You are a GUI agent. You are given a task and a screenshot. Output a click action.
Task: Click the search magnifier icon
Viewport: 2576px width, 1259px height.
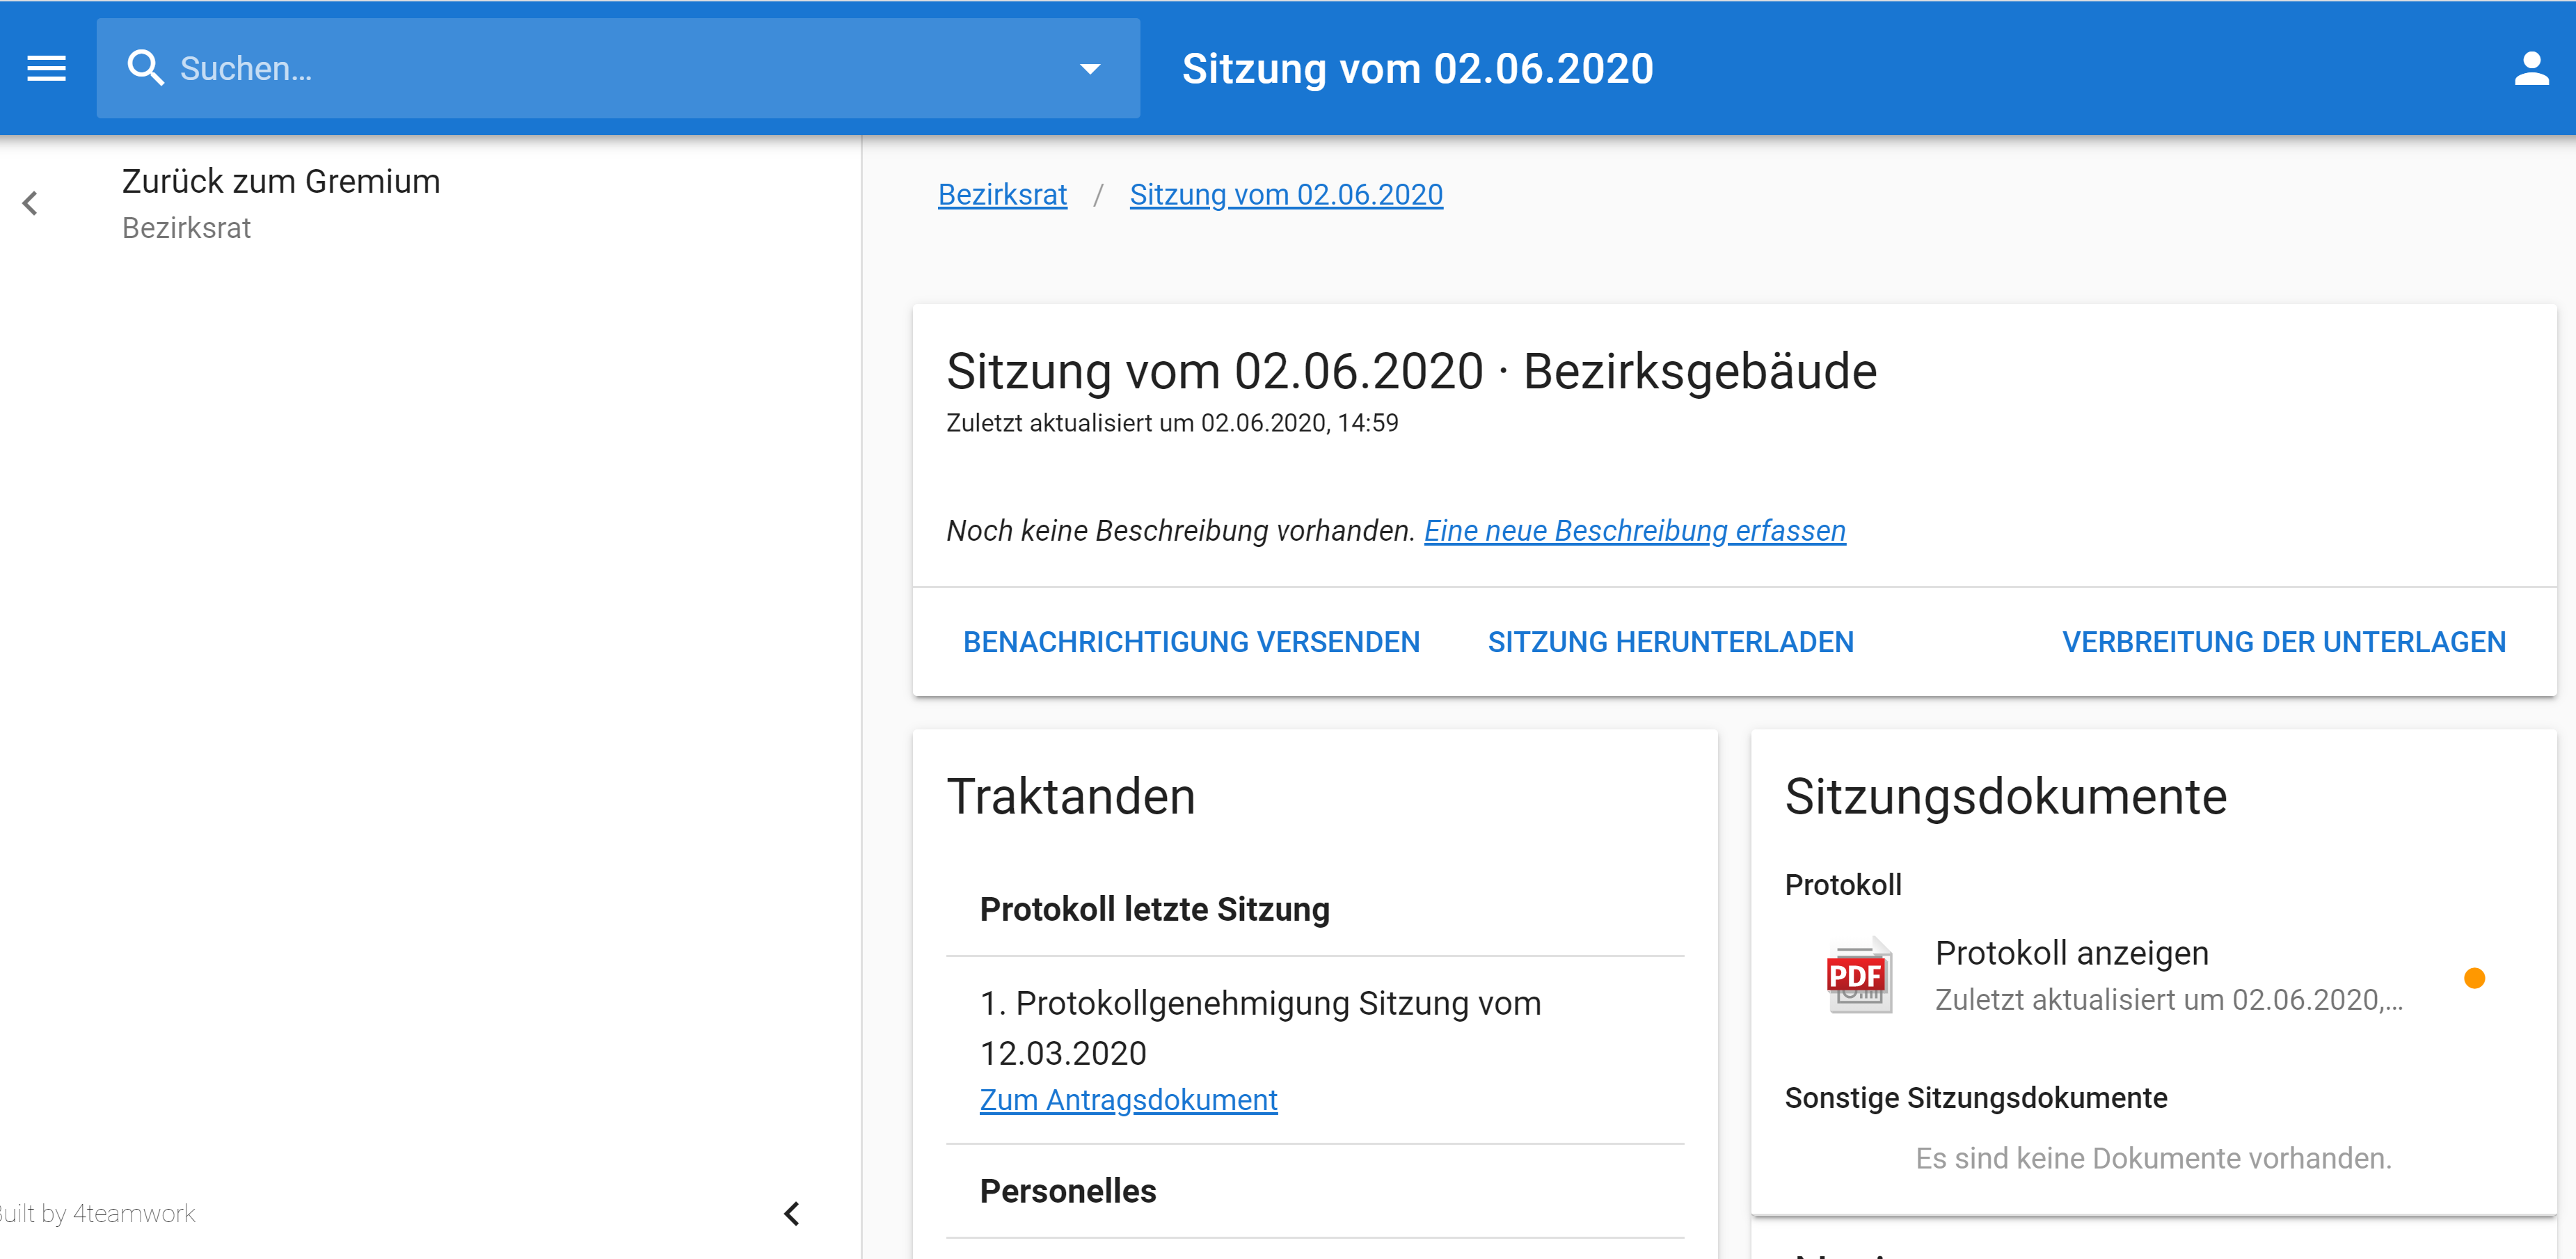pyautogui.click(x=146, y=68)
